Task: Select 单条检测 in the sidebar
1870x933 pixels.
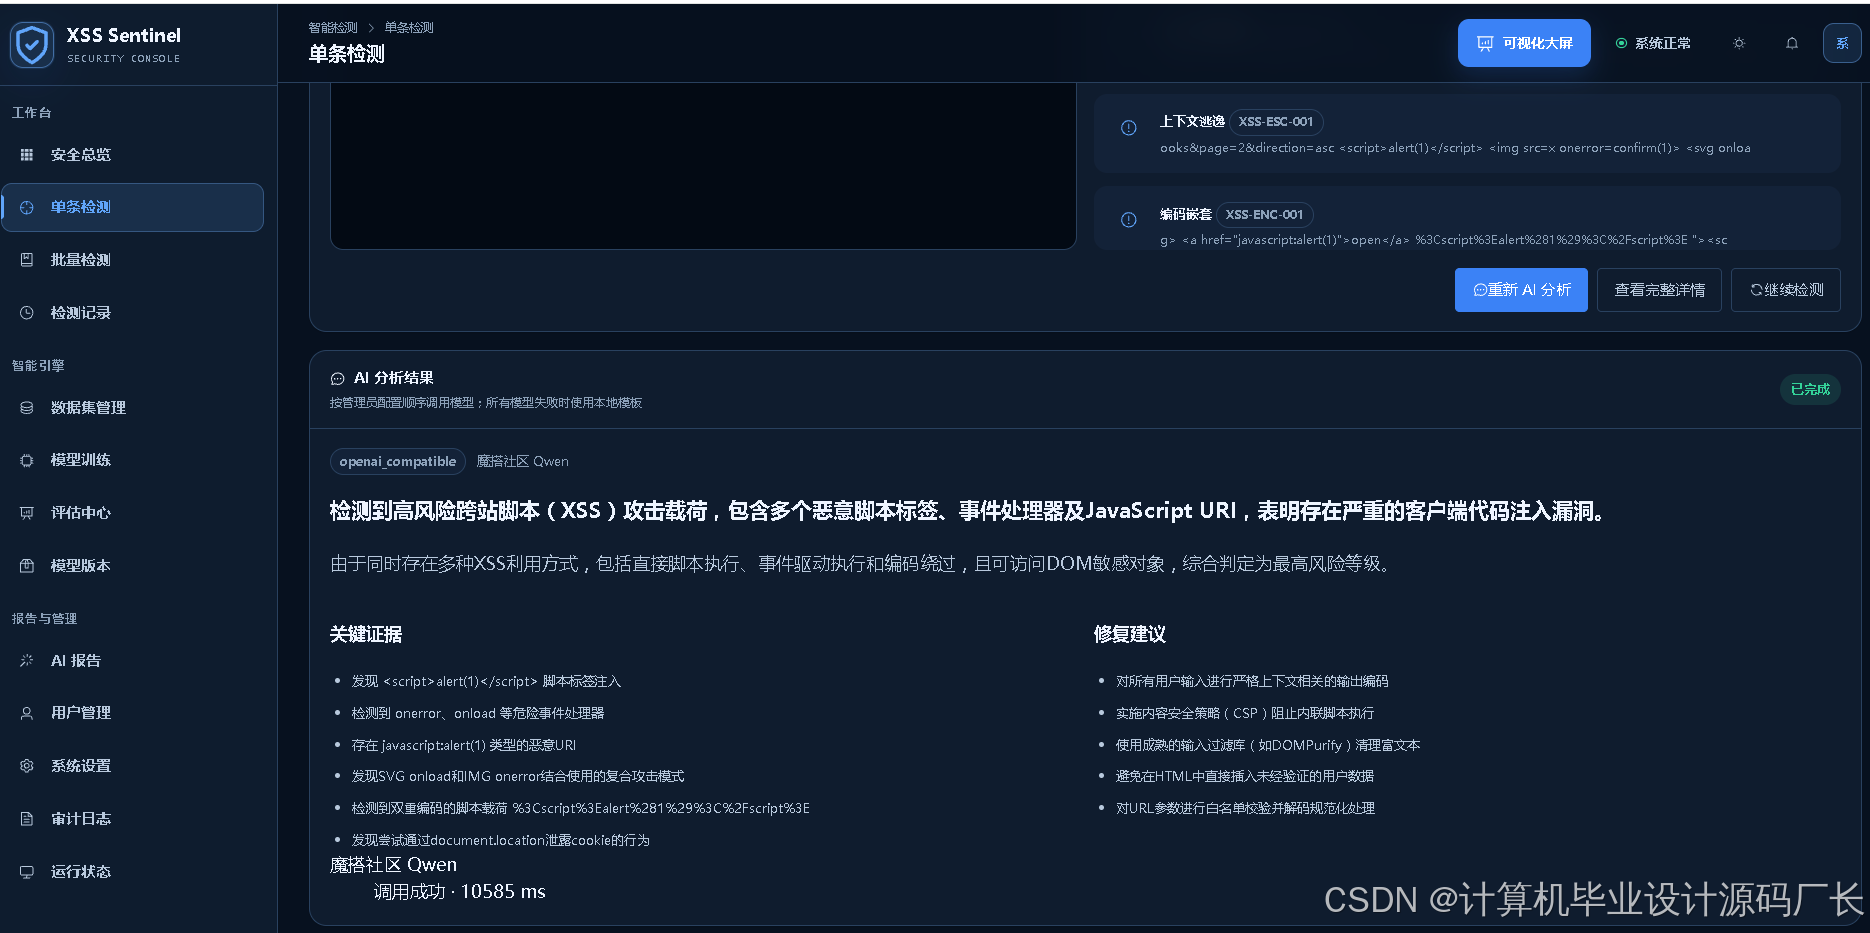Action: point(133,207)
